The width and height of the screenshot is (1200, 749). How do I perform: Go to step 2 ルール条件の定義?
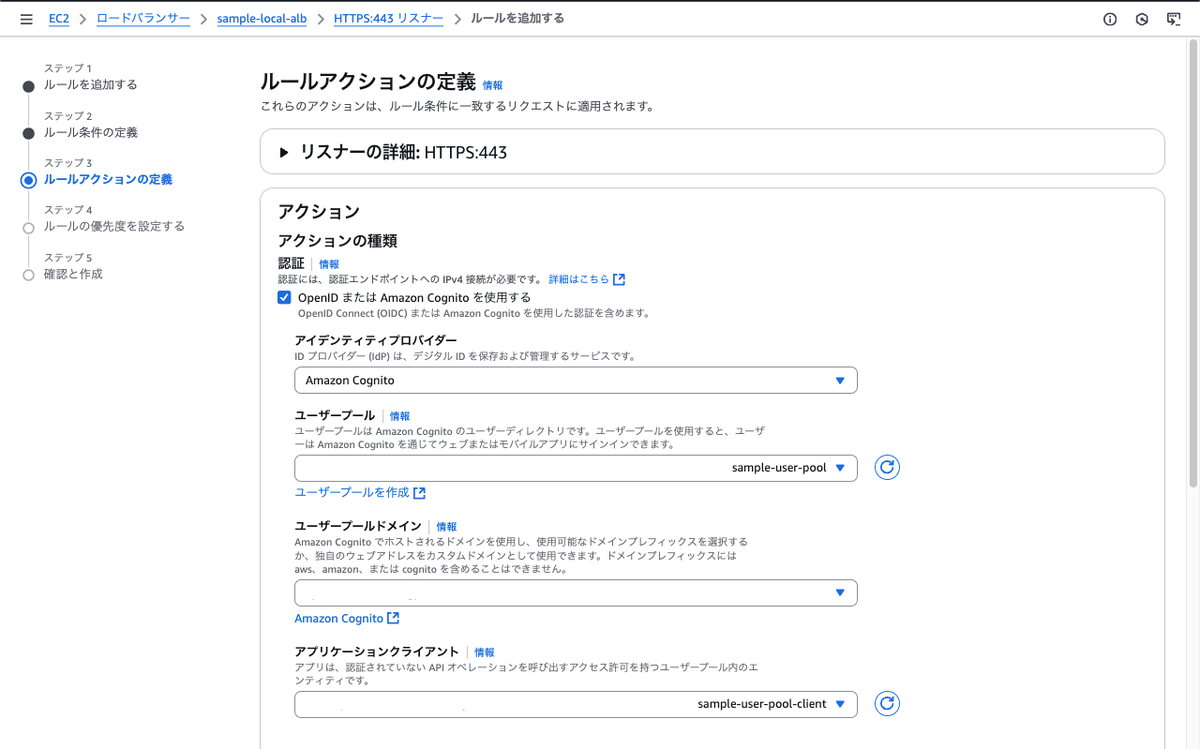click(91, 132)
